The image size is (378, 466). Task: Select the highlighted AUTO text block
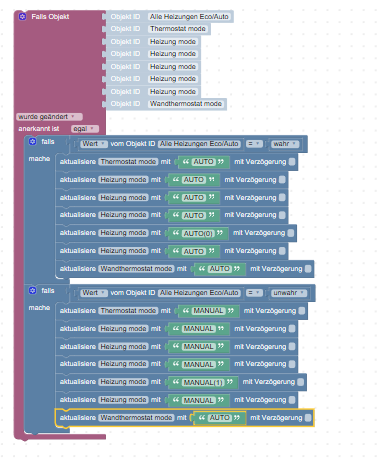[x=219, y=418]
